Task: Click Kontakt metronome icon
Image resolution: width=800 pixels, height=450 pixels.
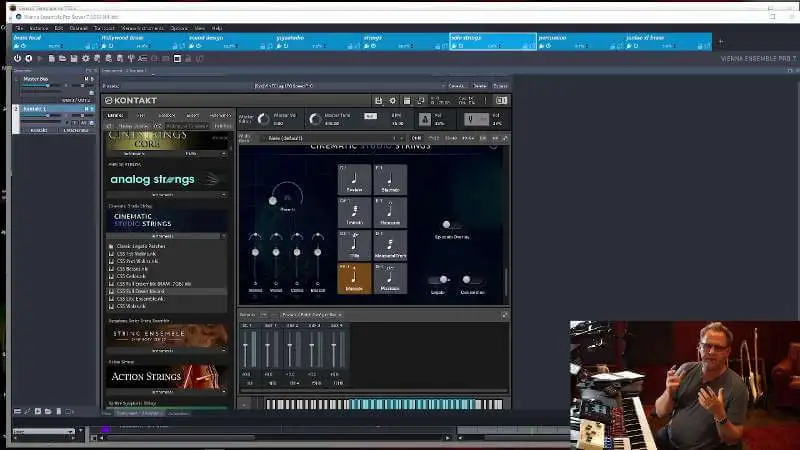Action: pyautogui.click(x=424, y=119)
